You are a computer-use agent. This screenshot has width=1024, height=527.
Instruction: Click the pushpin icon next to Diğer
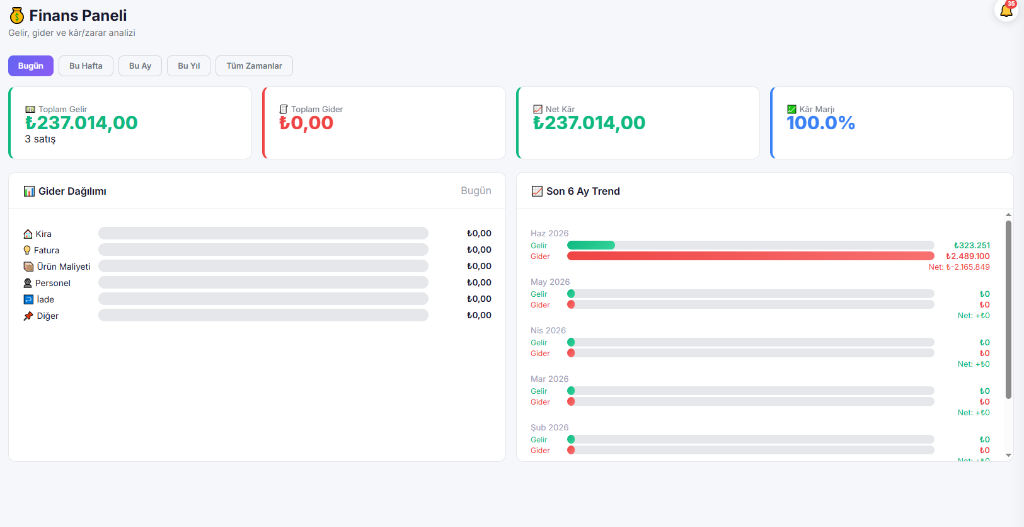point(28,315)
